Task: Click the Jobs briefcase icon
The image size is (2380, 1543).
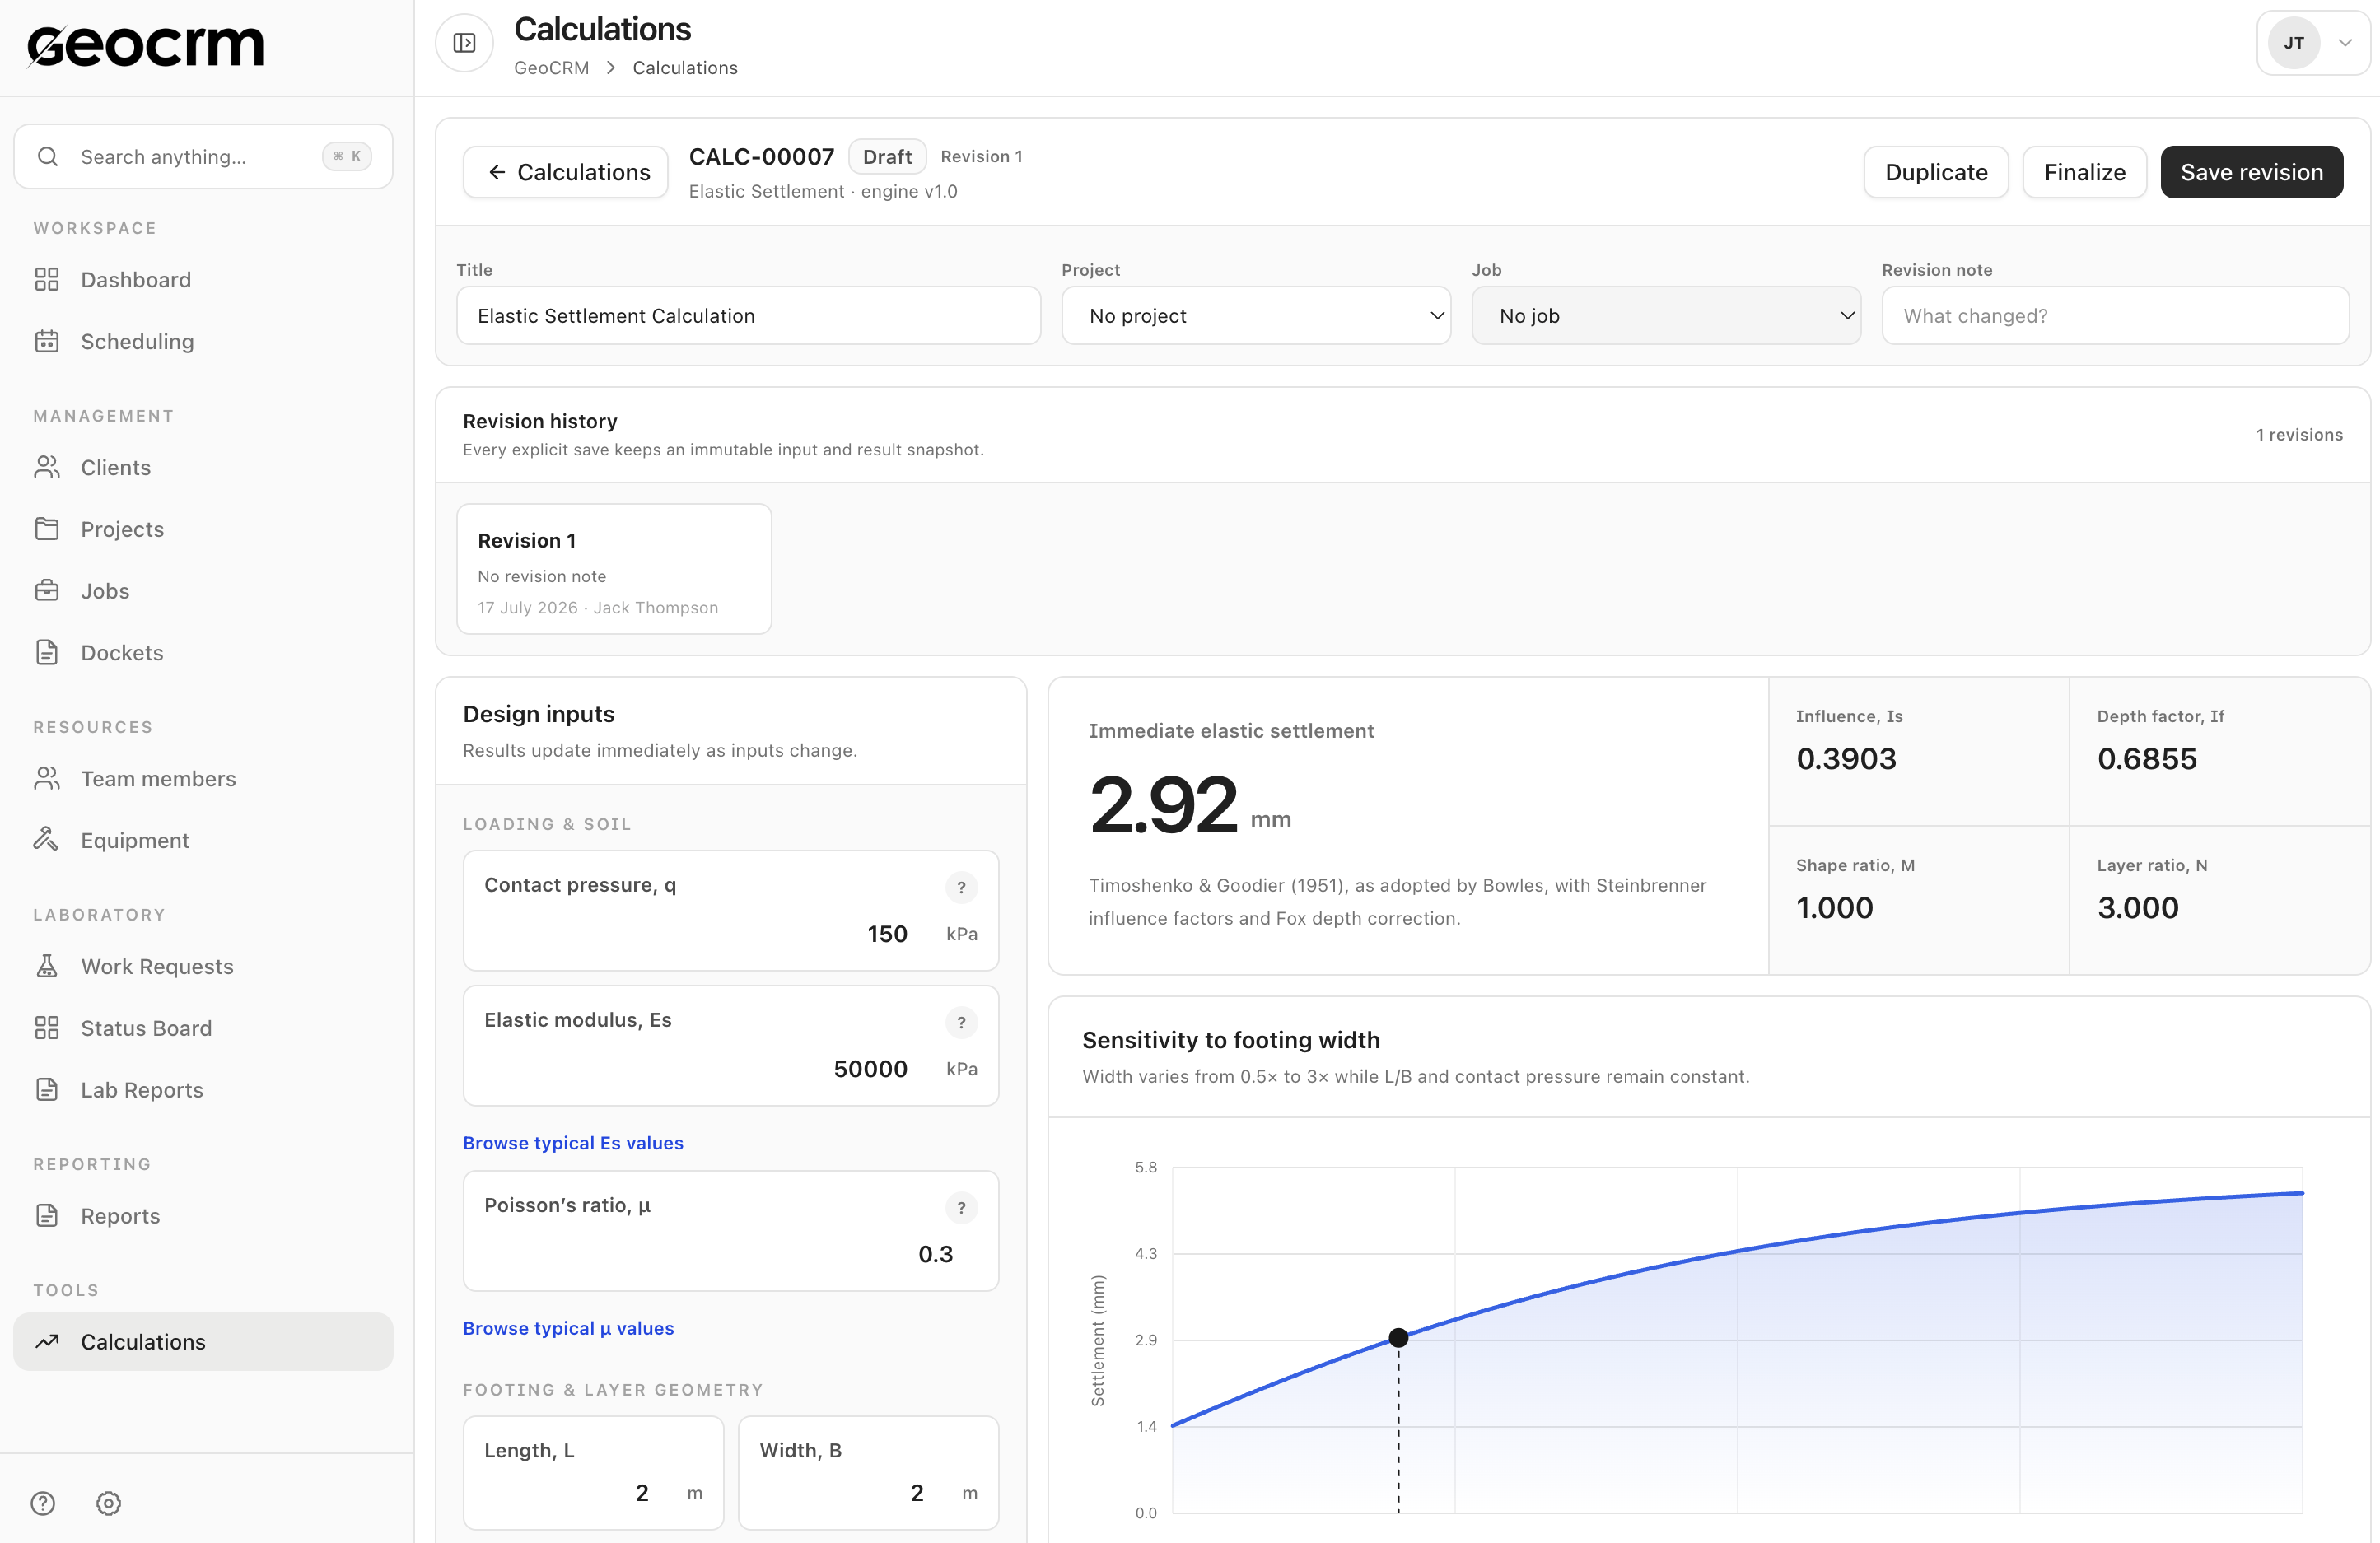Action: coord(47,591)
